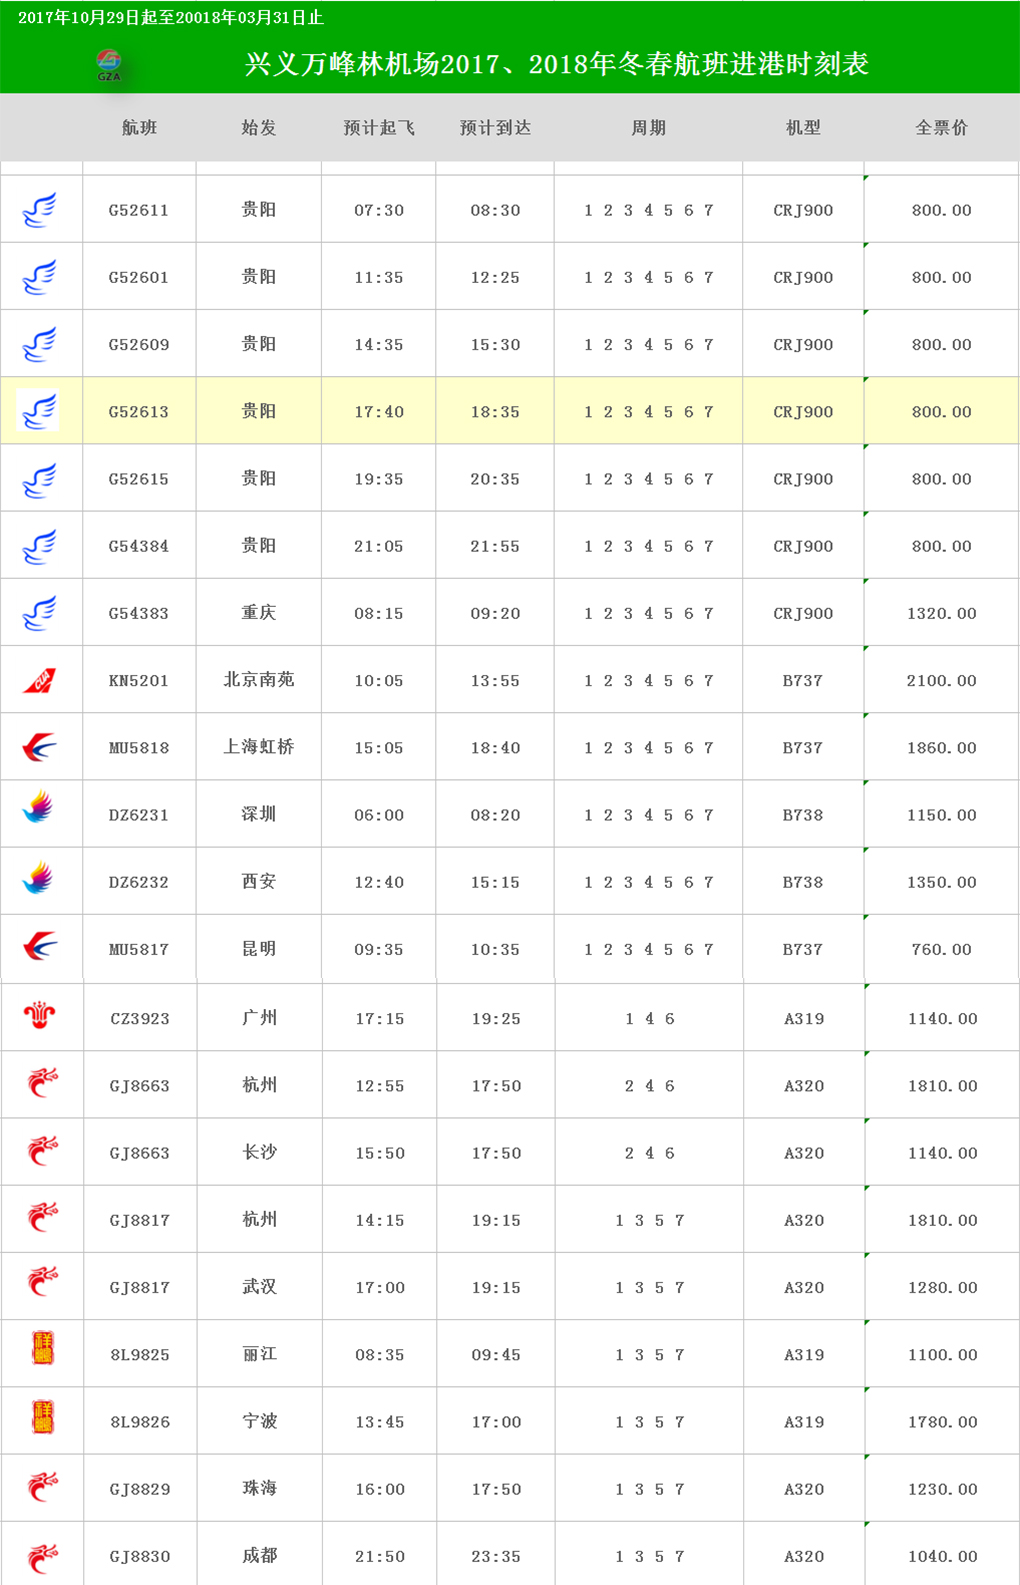Click the China Eastern logo beside MU5818
Screen dimensions: 1020x1585
tap(39, 747)
